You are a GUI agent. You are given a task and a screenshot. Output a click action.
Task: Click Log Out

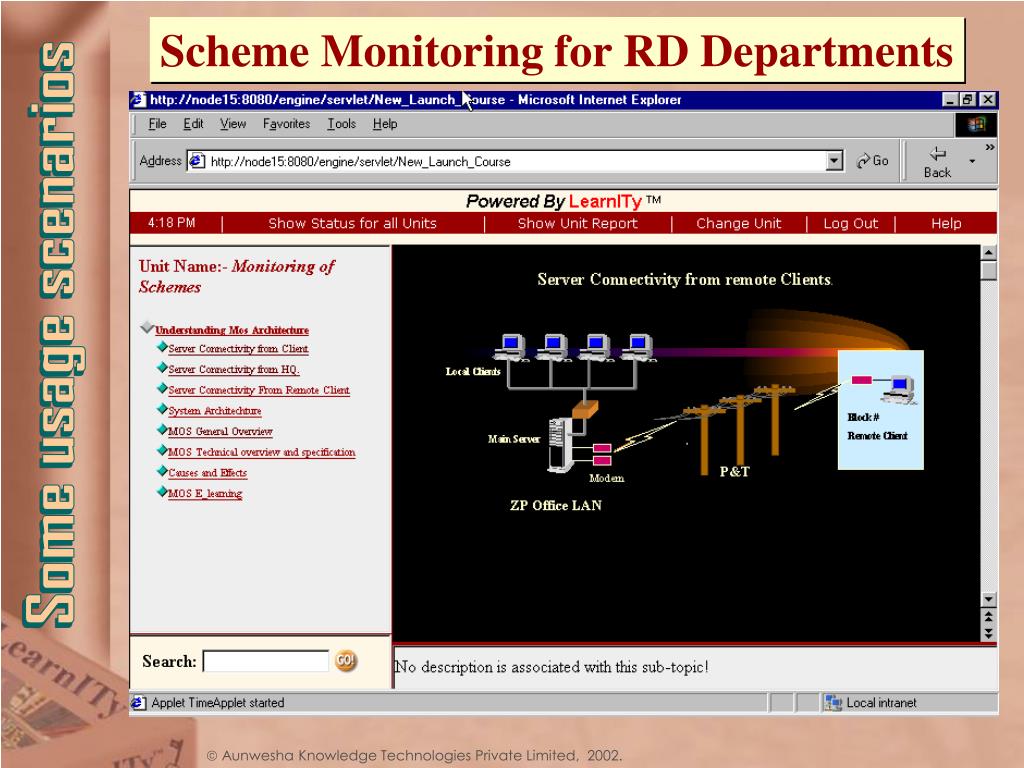pos(850,223)
